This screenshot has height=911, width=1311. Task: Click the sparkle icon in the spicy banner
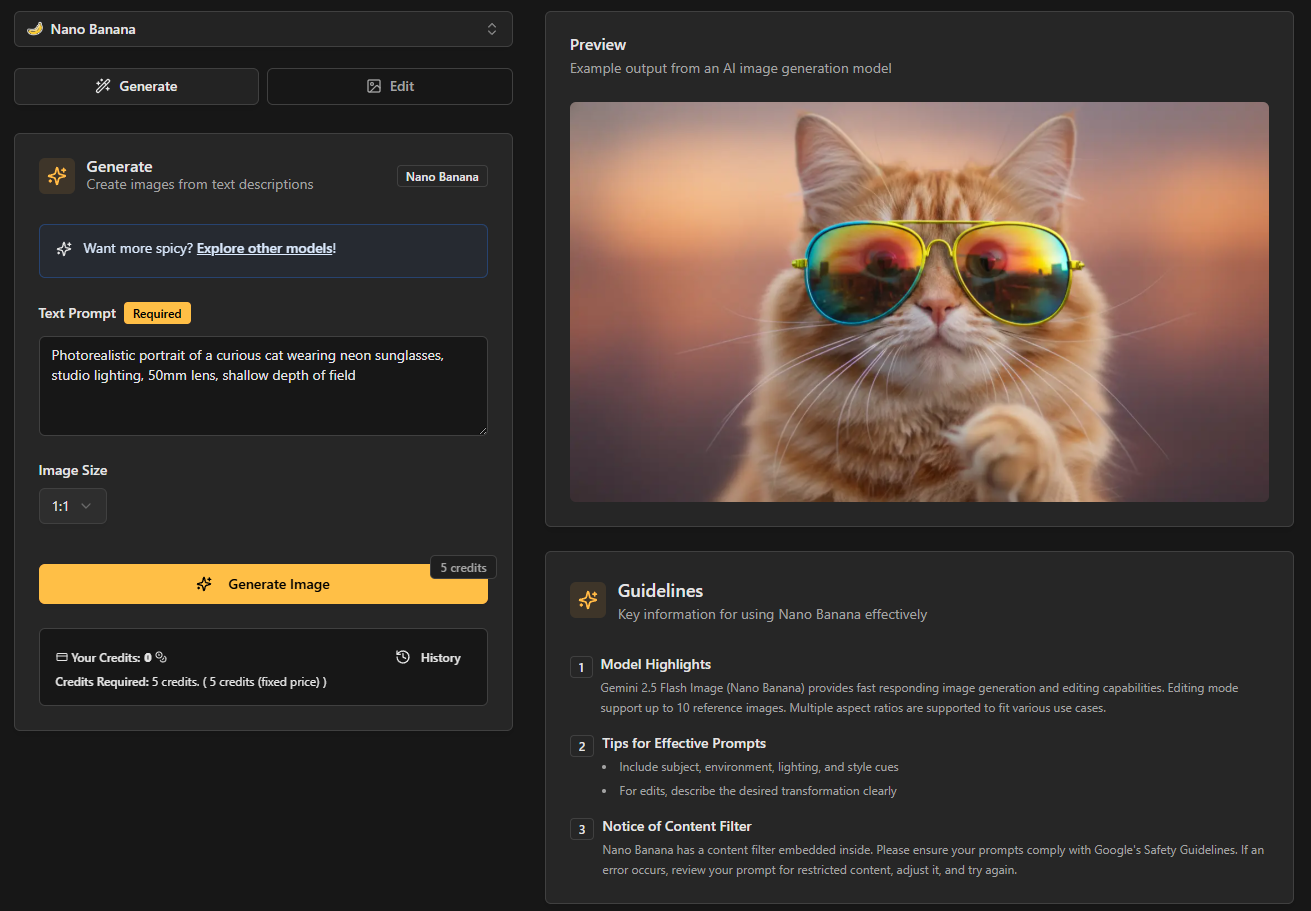pyautogui.click(x=64, y=249)
